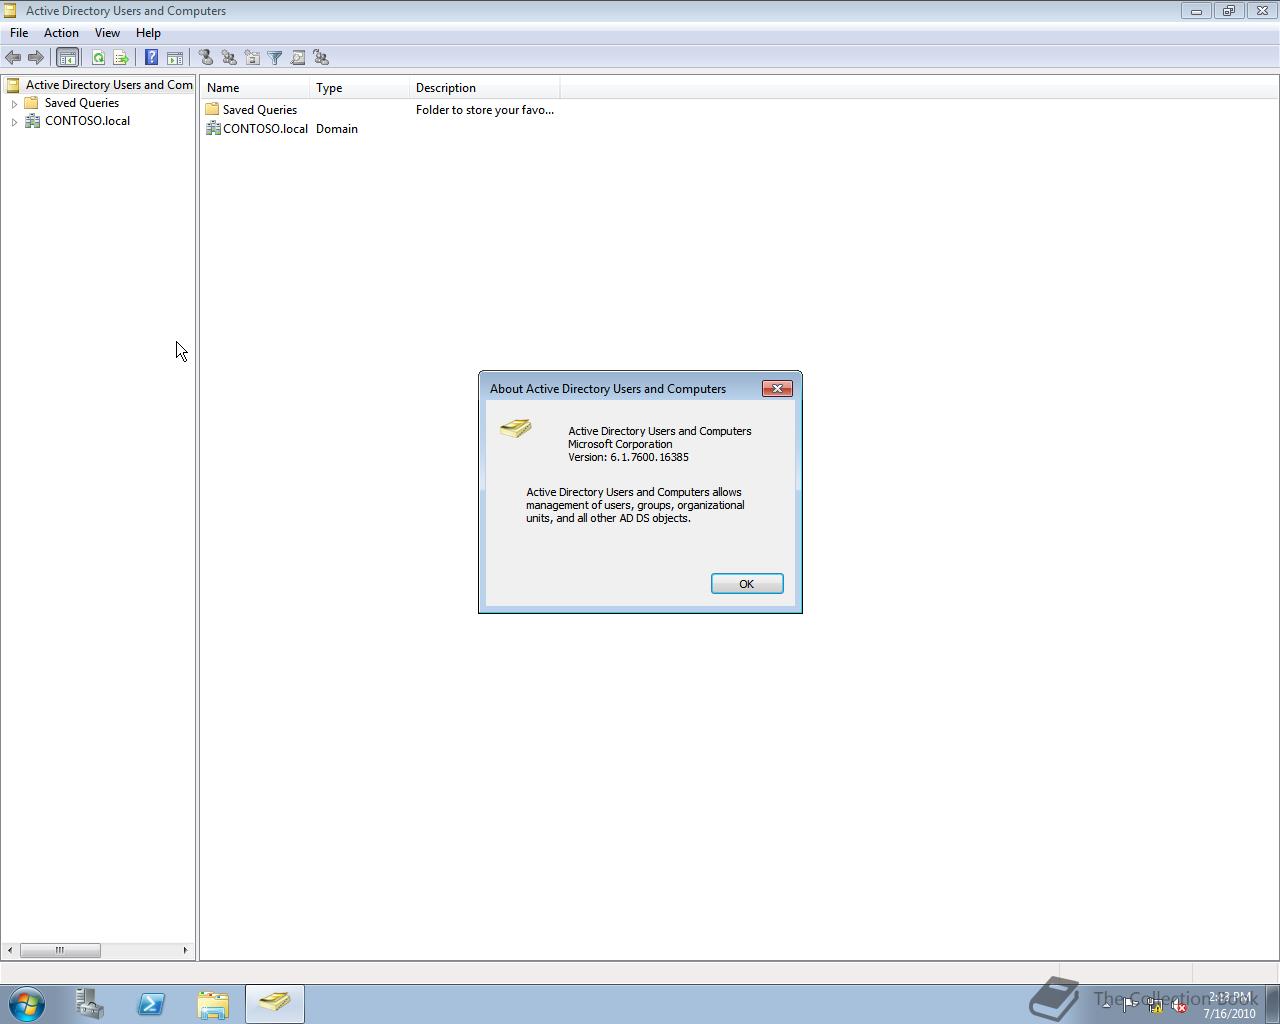Viewport: 1280px width, 1024px height.
Task: Click the Find objects toolbar icon
Action: [x=298, y=58]
